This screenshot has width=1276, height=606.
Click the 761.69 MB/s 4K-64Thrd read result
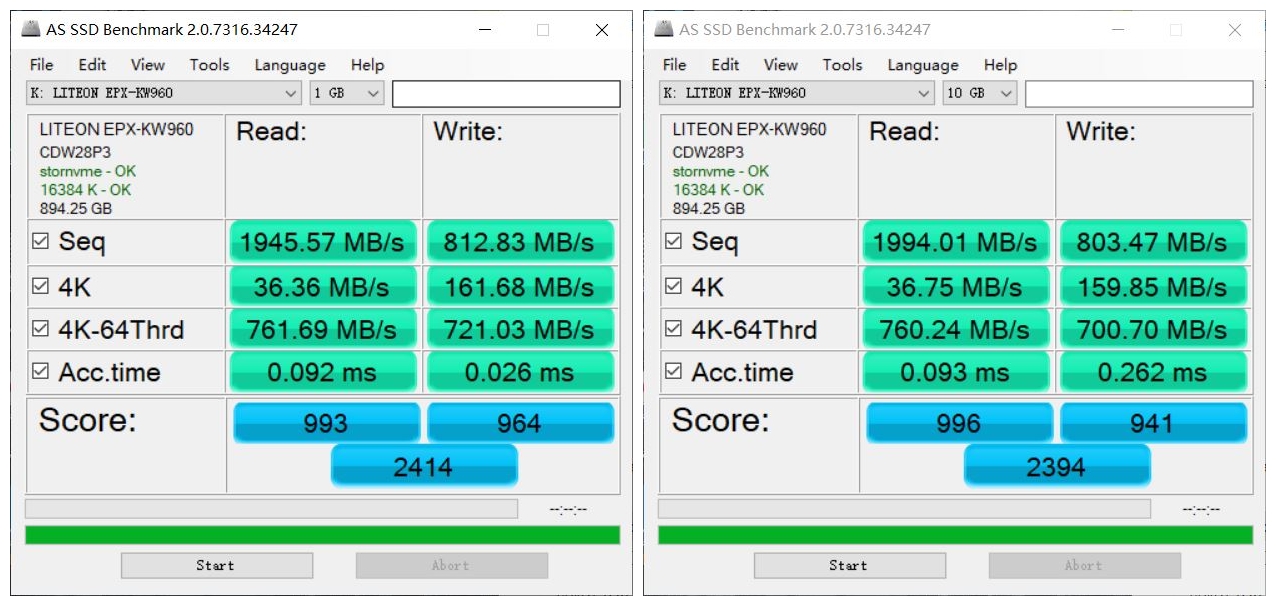(x=322, y=329)
